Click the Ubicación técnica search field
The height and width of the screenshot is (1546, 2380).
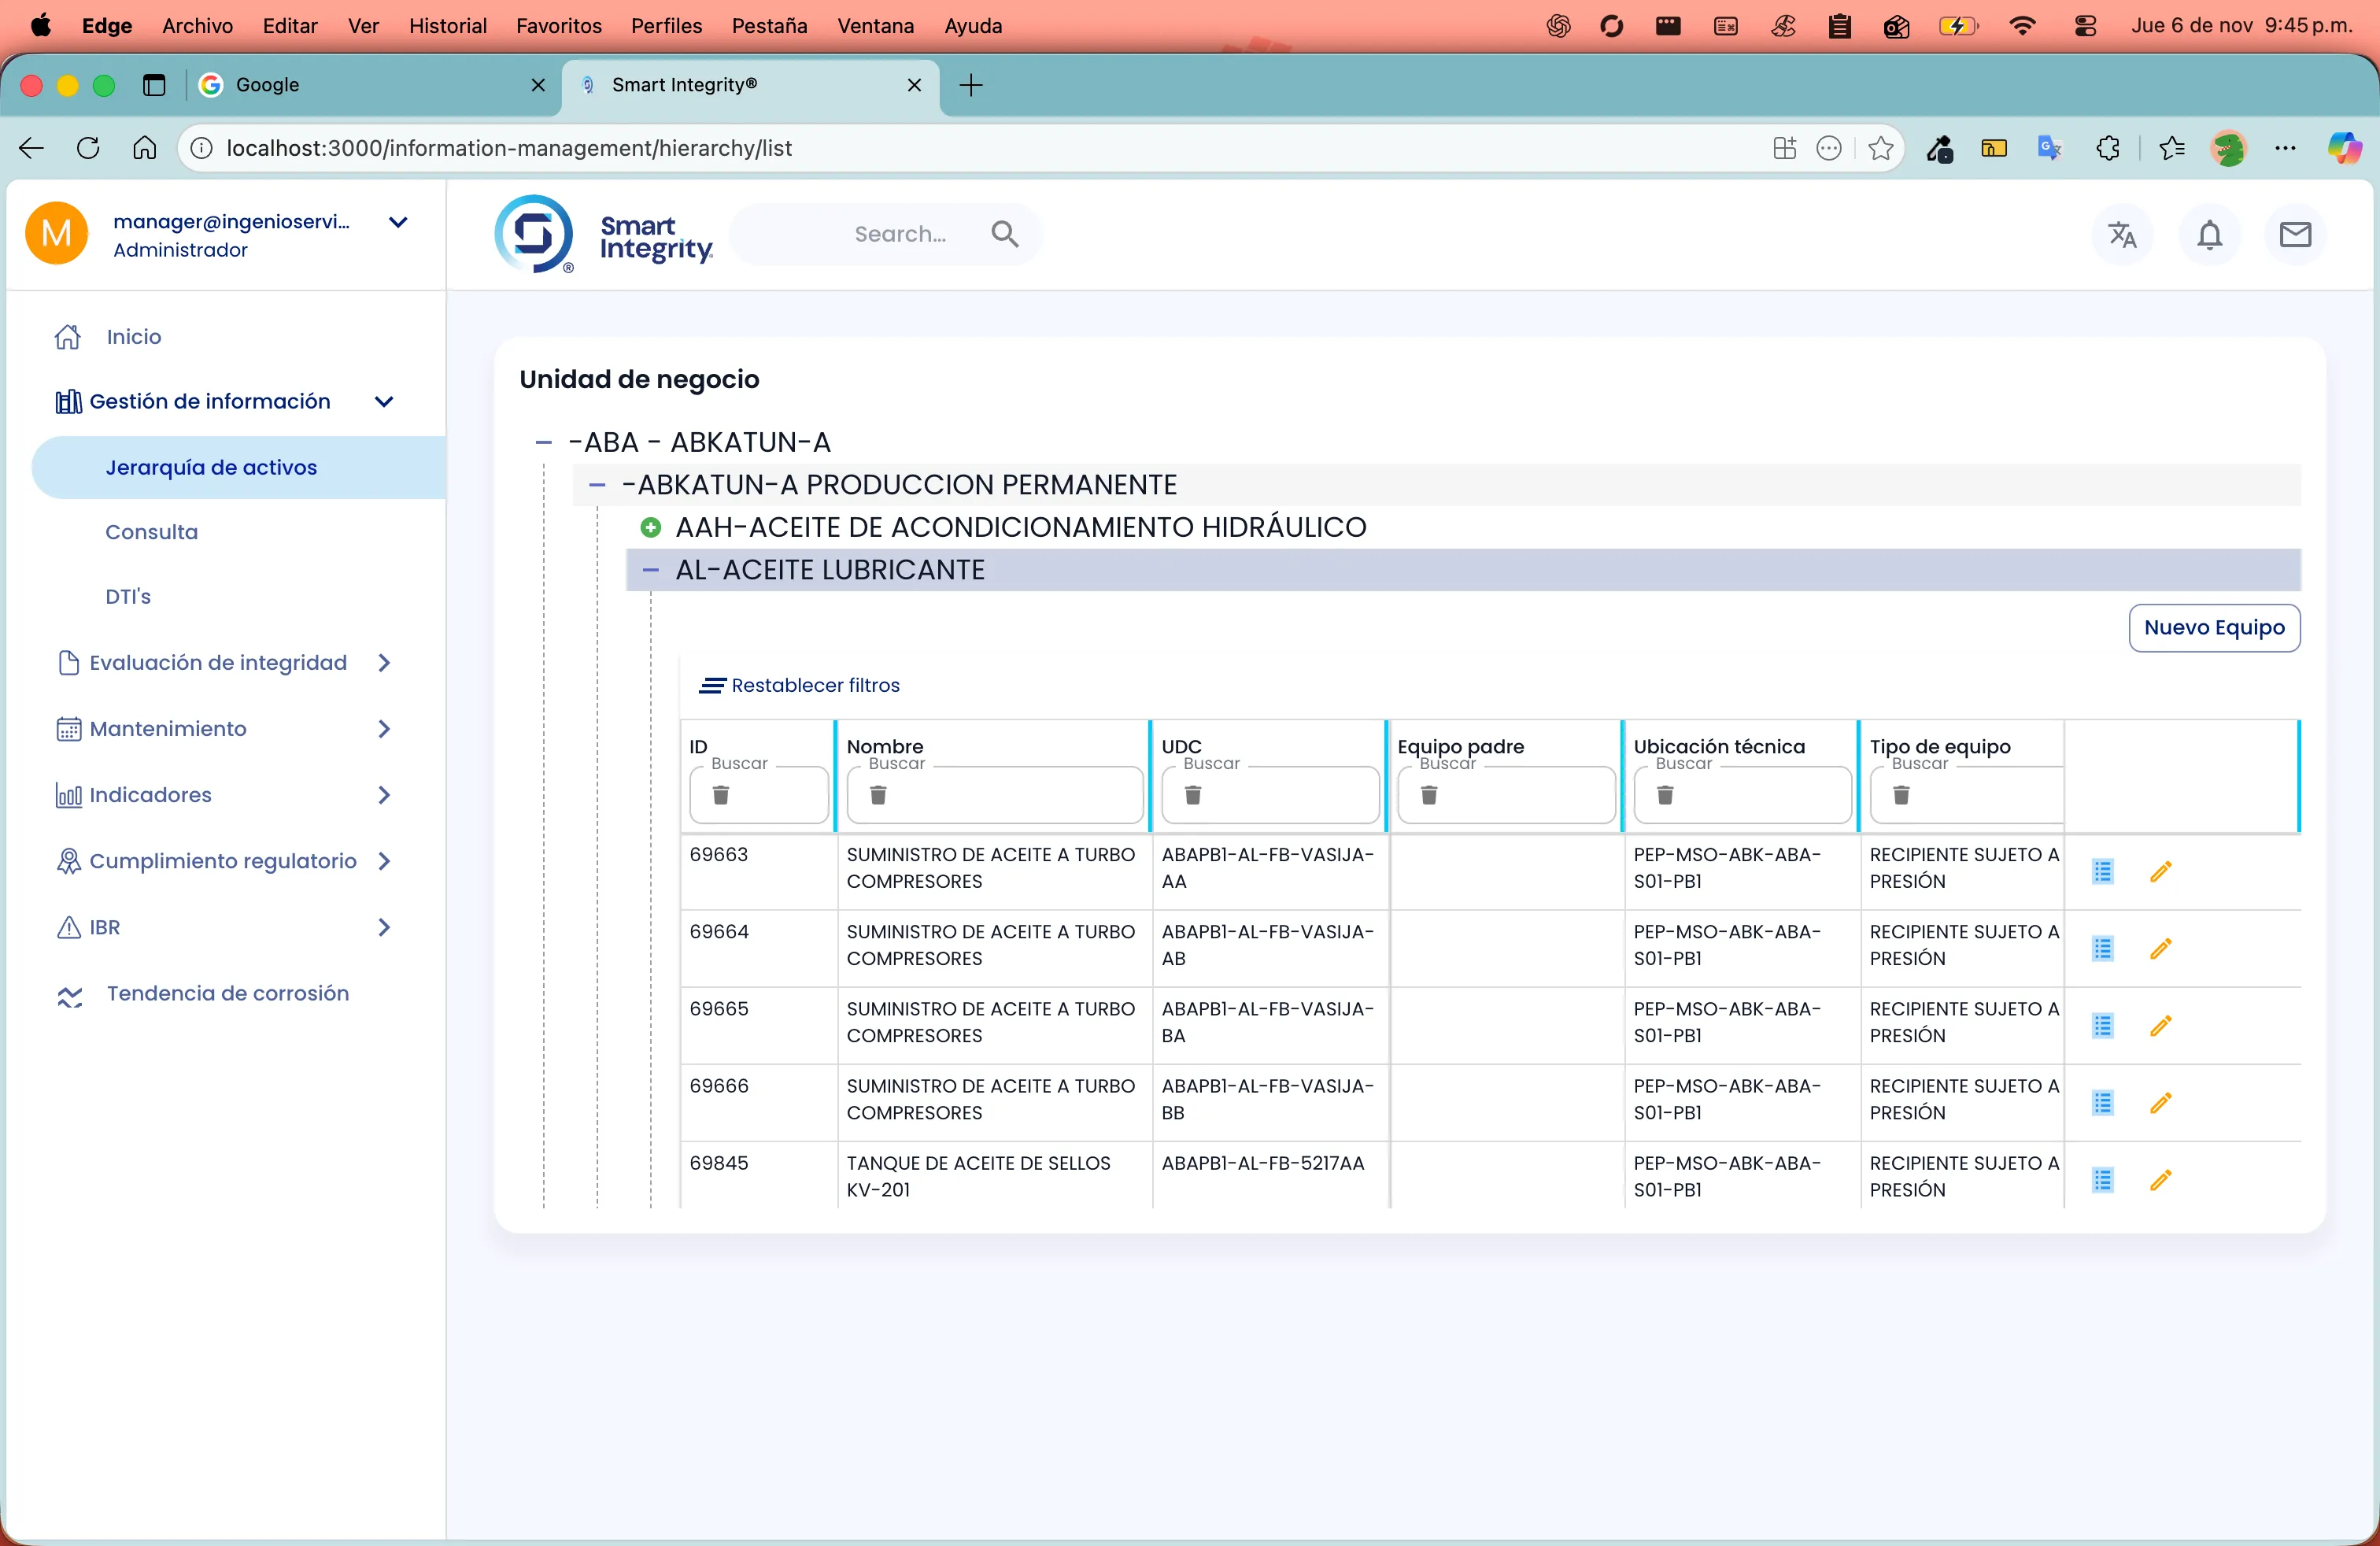(1755, 796)
